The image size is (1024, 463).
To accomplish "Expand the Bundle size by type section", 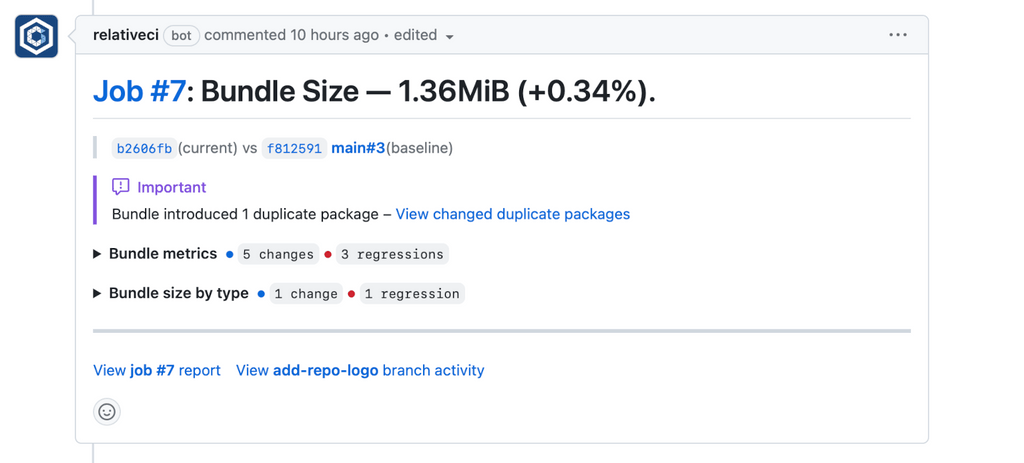I will coord(97,294).
